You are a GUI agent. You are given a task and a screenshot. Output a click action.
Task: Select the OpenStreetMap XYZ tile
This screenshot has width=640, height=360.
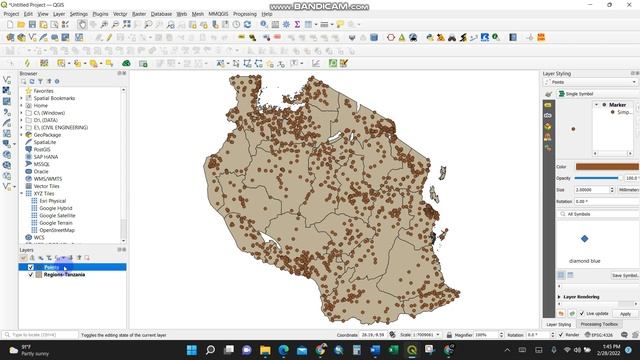coord(57,230)
